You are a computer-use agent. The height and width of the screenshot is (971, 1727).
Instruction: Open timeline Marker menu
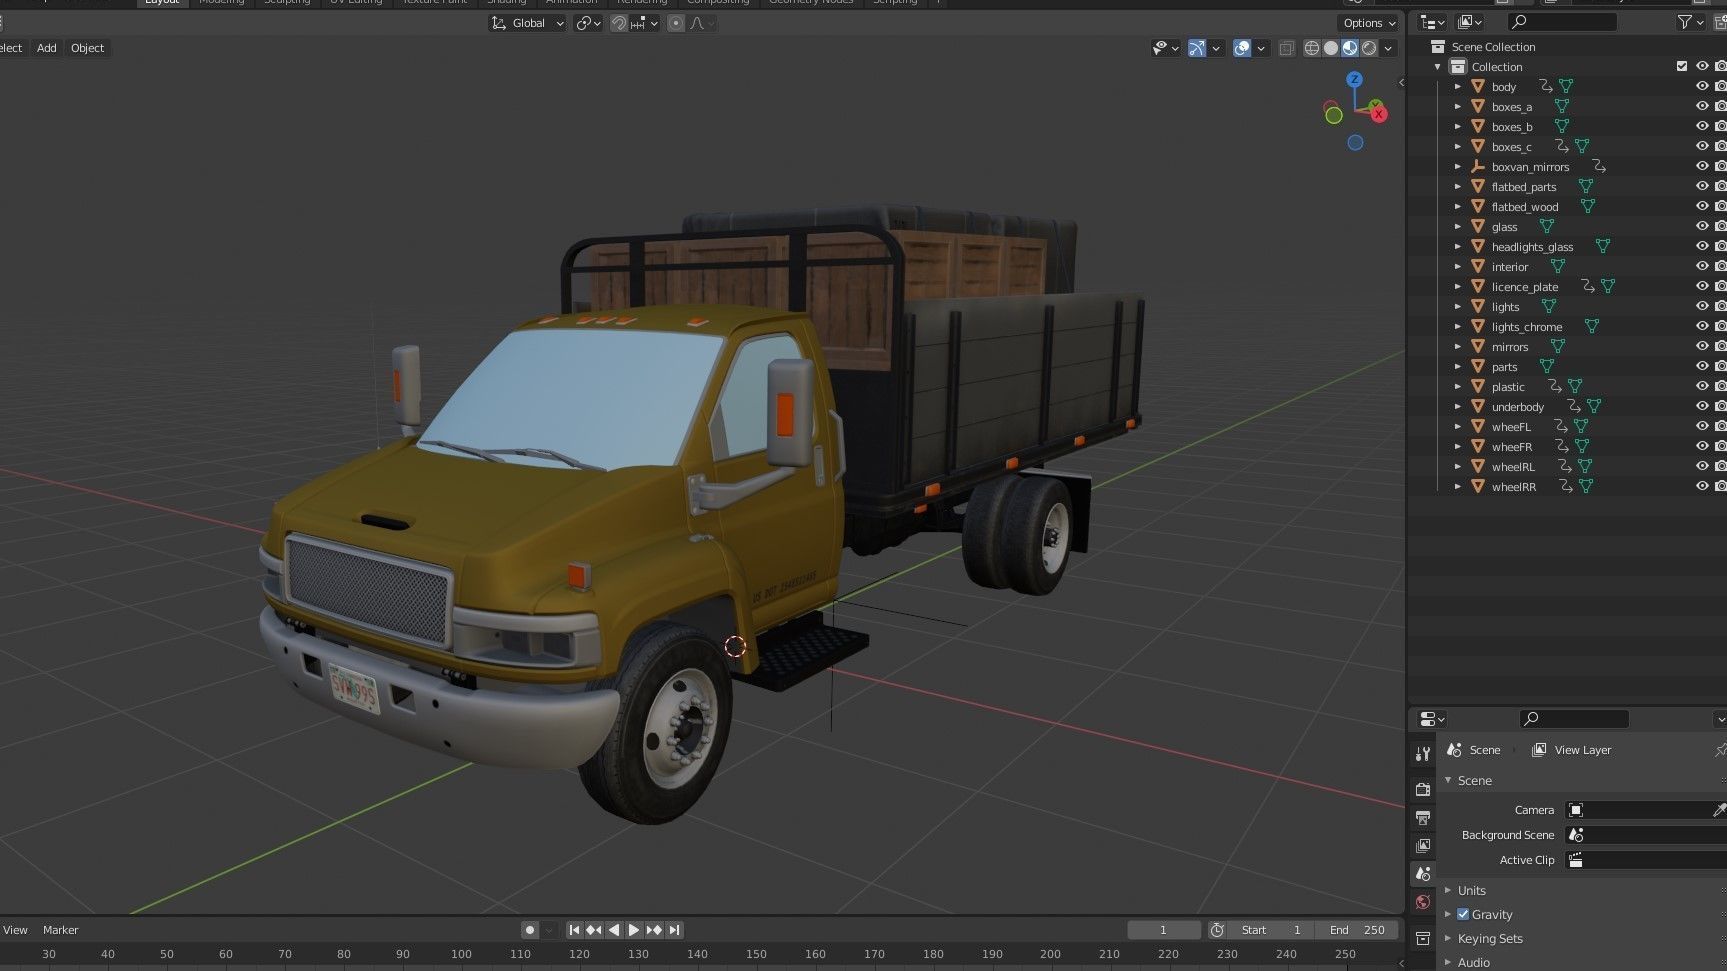coord(60,930)
